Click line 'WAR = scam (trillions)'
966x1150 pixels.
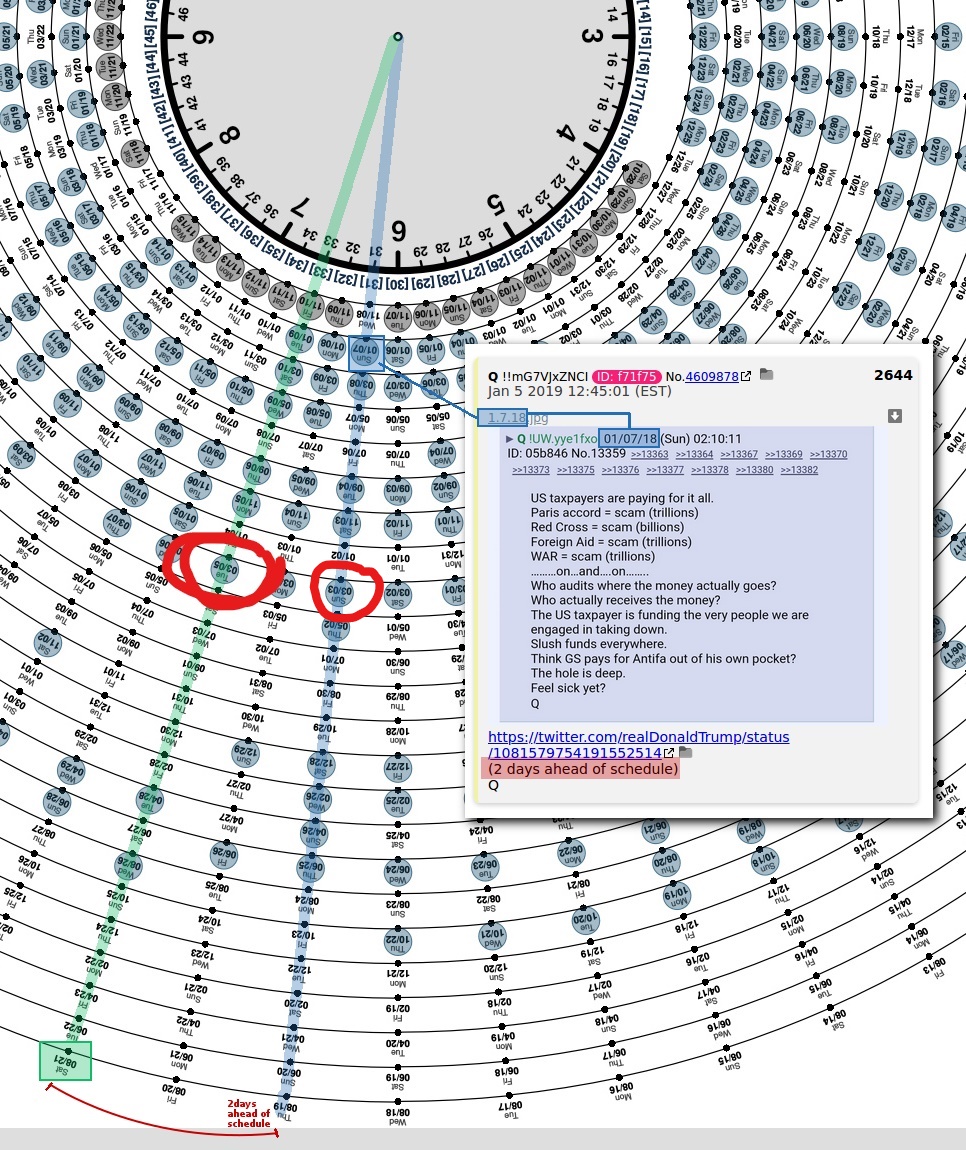click(x=593, y=557)
